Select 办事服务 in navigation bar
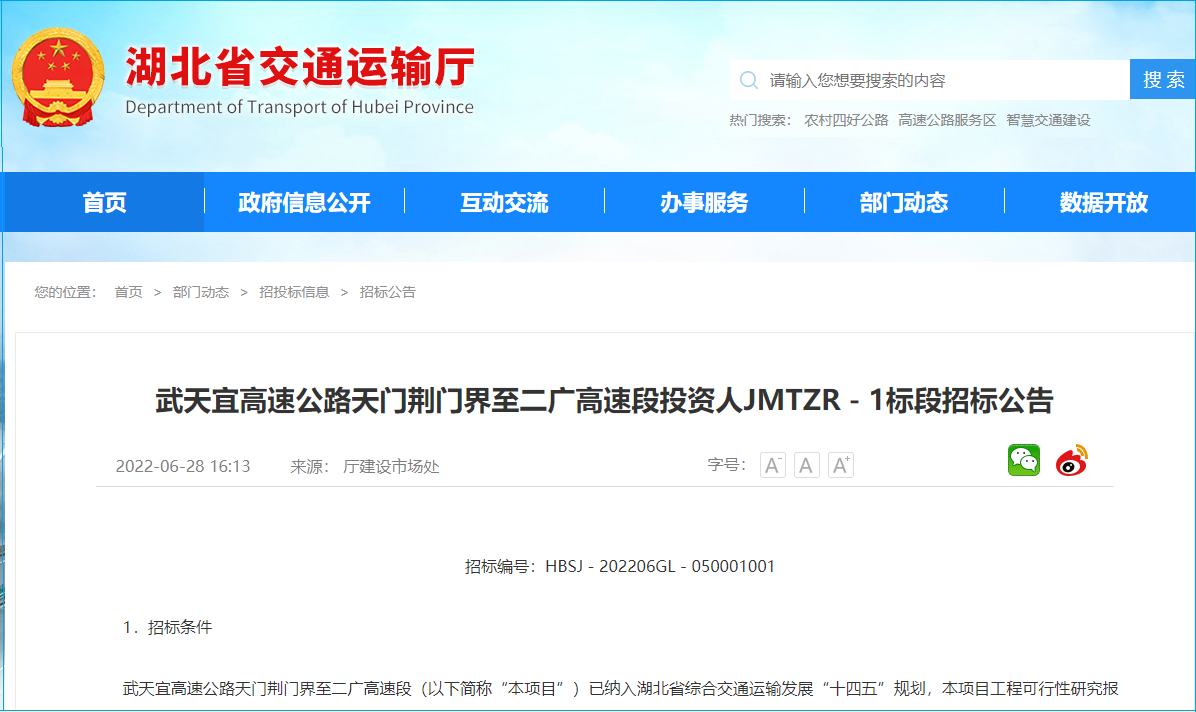This screenshot has height=712, width=1196. tap(704, 203)
